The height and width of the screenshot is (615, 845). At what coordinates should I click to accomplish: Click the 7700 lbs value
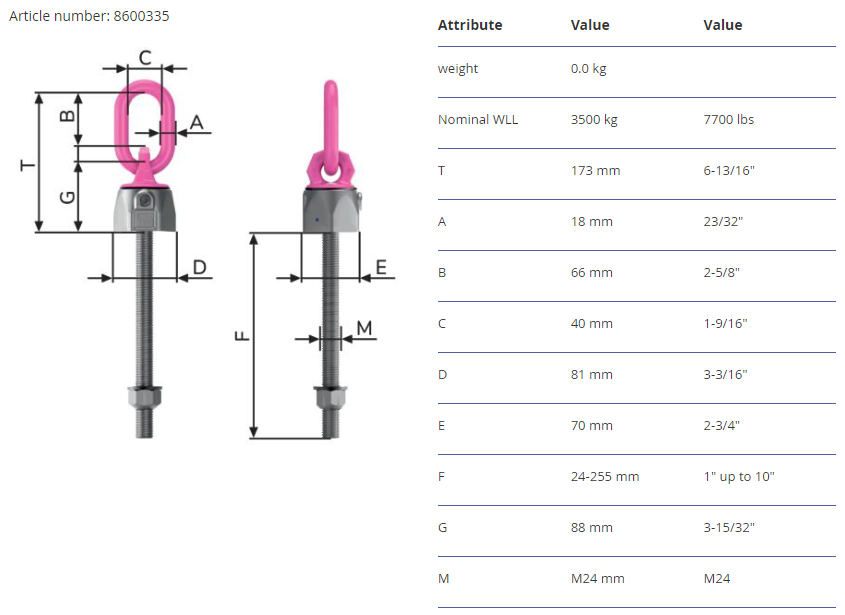click(729, 120)
